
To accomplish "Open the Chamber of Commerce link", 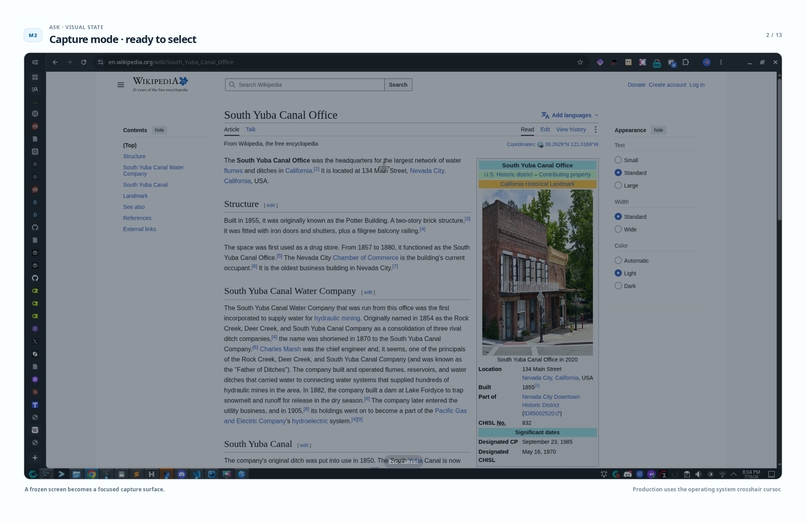I will (x=365, y=258).
